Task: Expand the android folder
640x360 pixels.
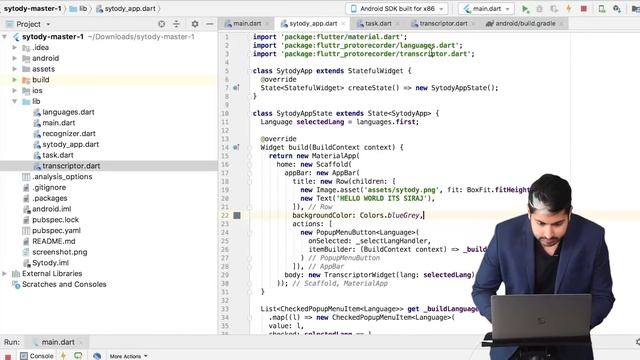Action: (15, 58)
